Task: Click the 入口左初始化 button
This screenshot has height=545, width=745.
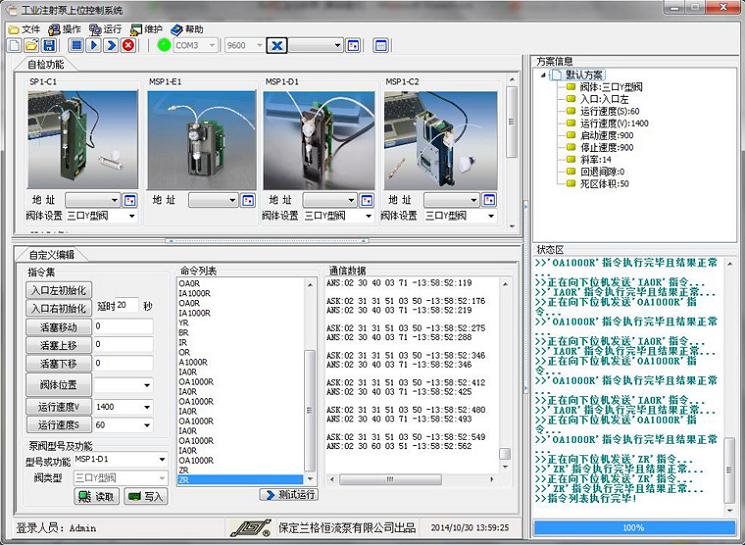Action: point(57,290)
